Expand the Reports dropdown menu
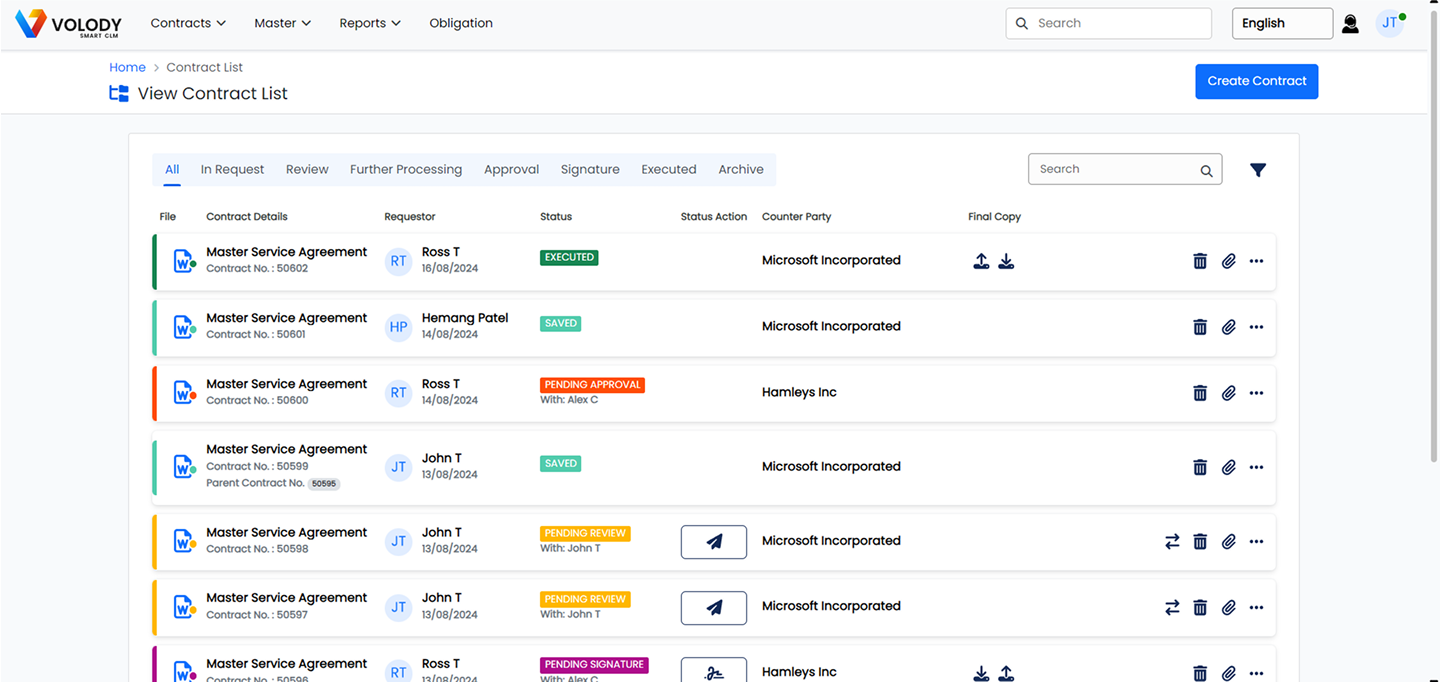The image size is (1440, 682). (x=369, y=23)
